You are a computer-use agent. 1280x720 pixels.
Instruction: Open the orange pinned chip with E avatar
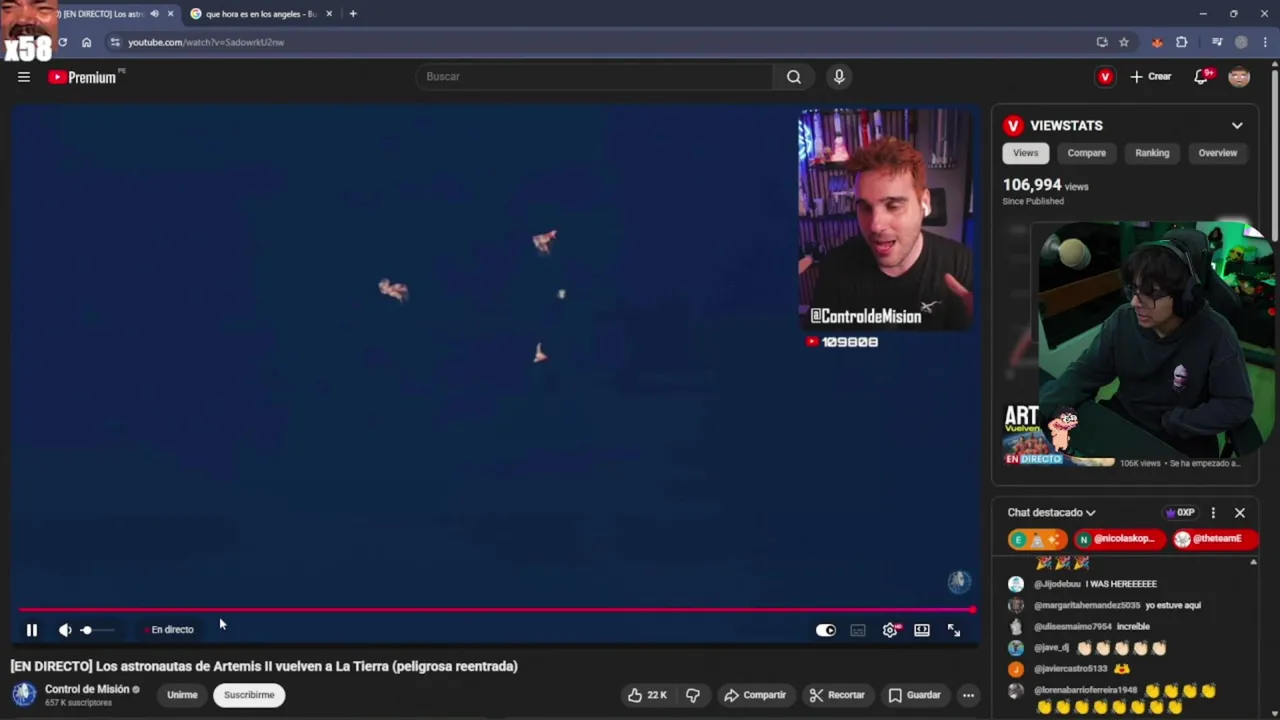pos(1038,539)
